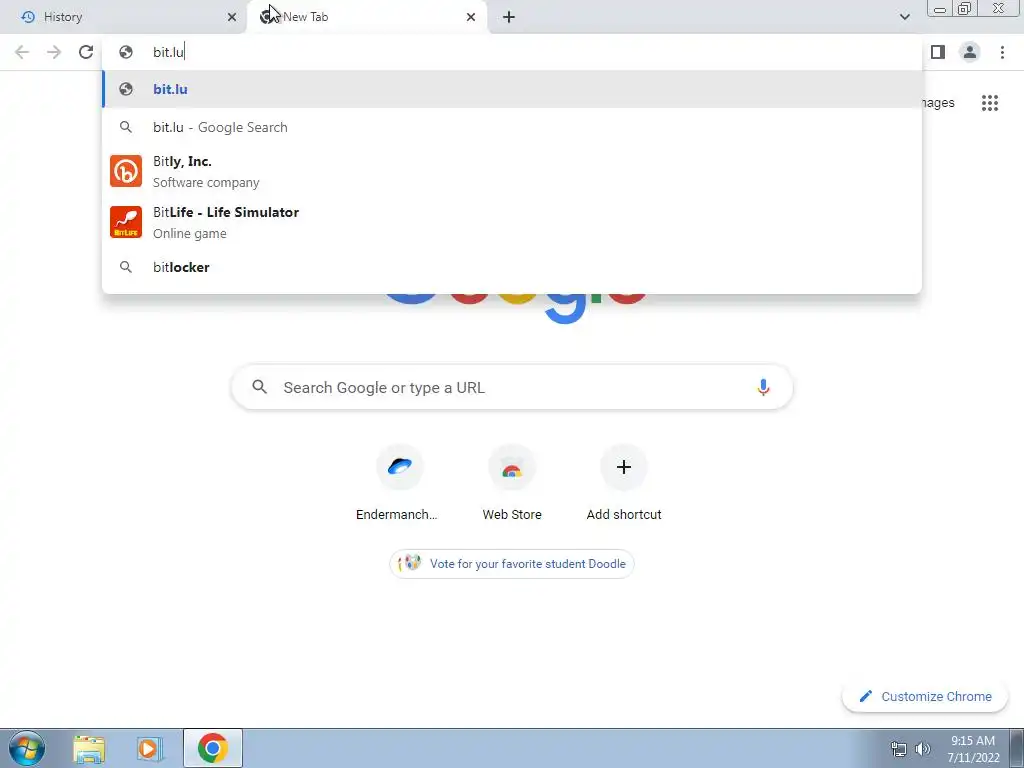Click the Bitly orange logo icon
Viewport: 1024px width, 768px height.
(126, 171)
